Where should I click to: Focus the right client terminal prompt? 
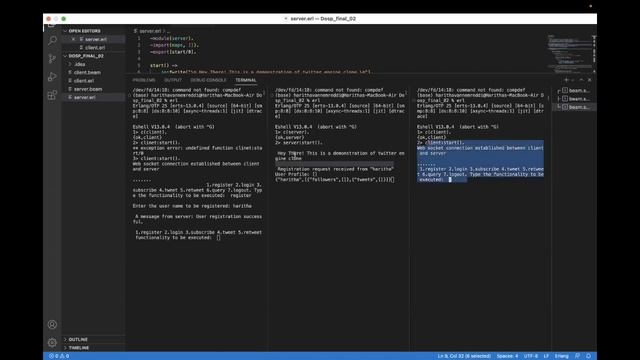(450, 180)
